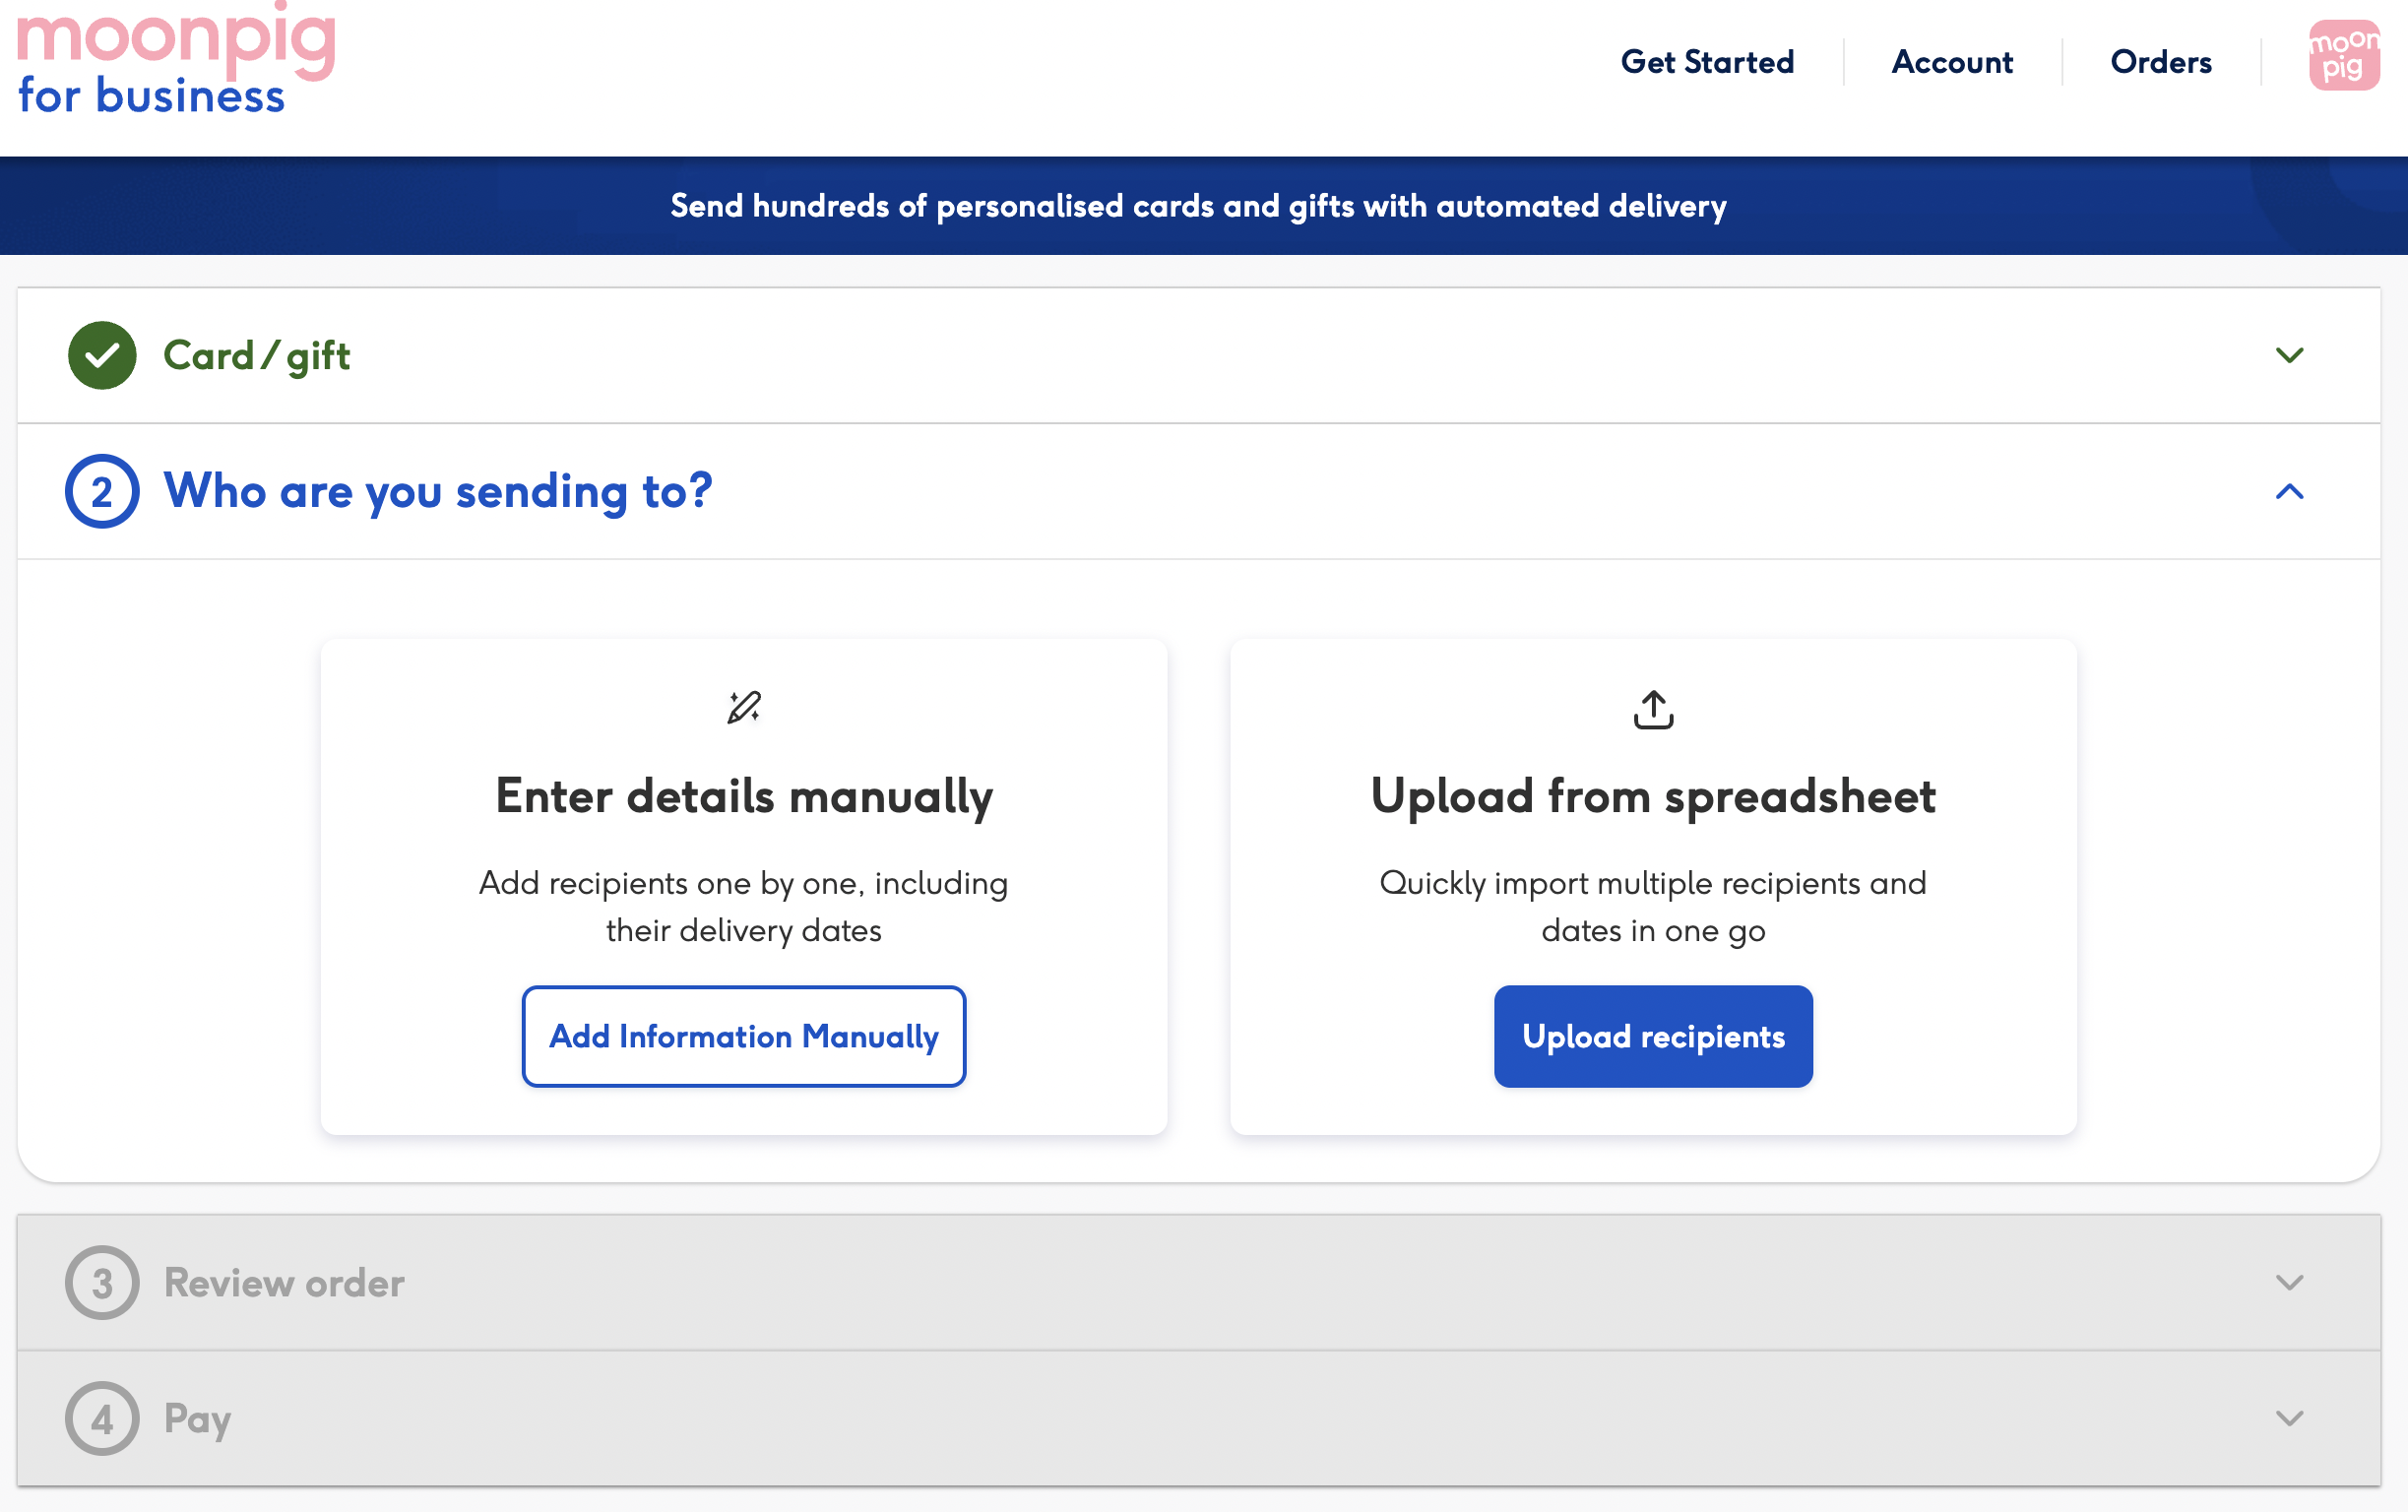The height and width of the screenshot is (1512, 2408).
Task: Click the pencil icon above Enter details manually
Action: [x=744, y=707]
